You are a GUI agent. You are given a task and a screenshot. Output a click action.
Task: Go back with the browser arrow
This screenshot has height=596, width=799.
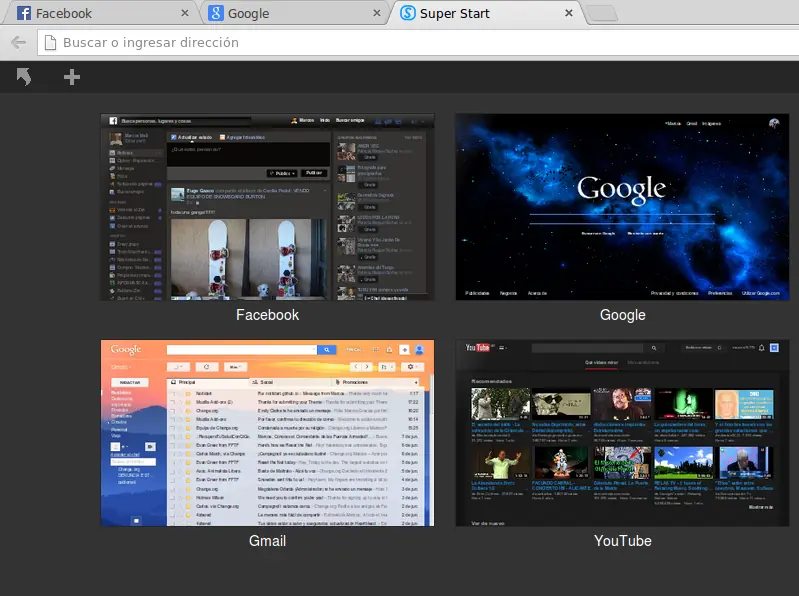(x=19, y=42)
